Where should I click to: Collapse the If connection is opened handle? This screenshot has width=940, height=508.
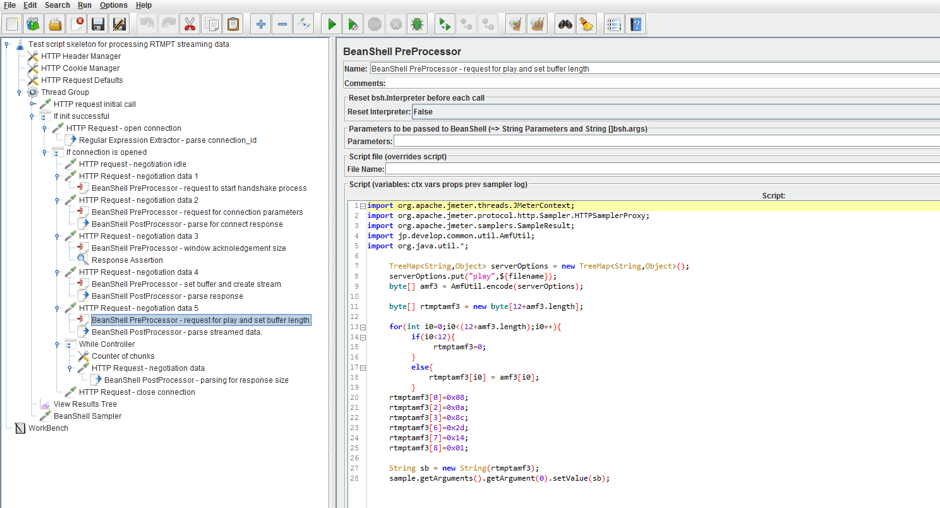point(44,152)
